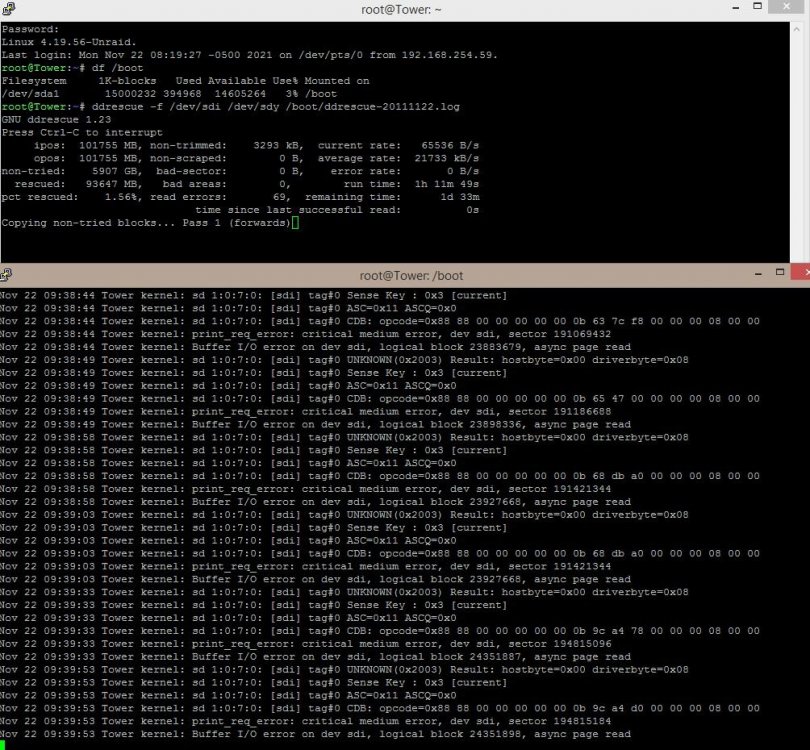Close the root@Tower: ~ window
The width and height of the screenshot is (810, 750).
pyautogui.click(x=786, y=7)
